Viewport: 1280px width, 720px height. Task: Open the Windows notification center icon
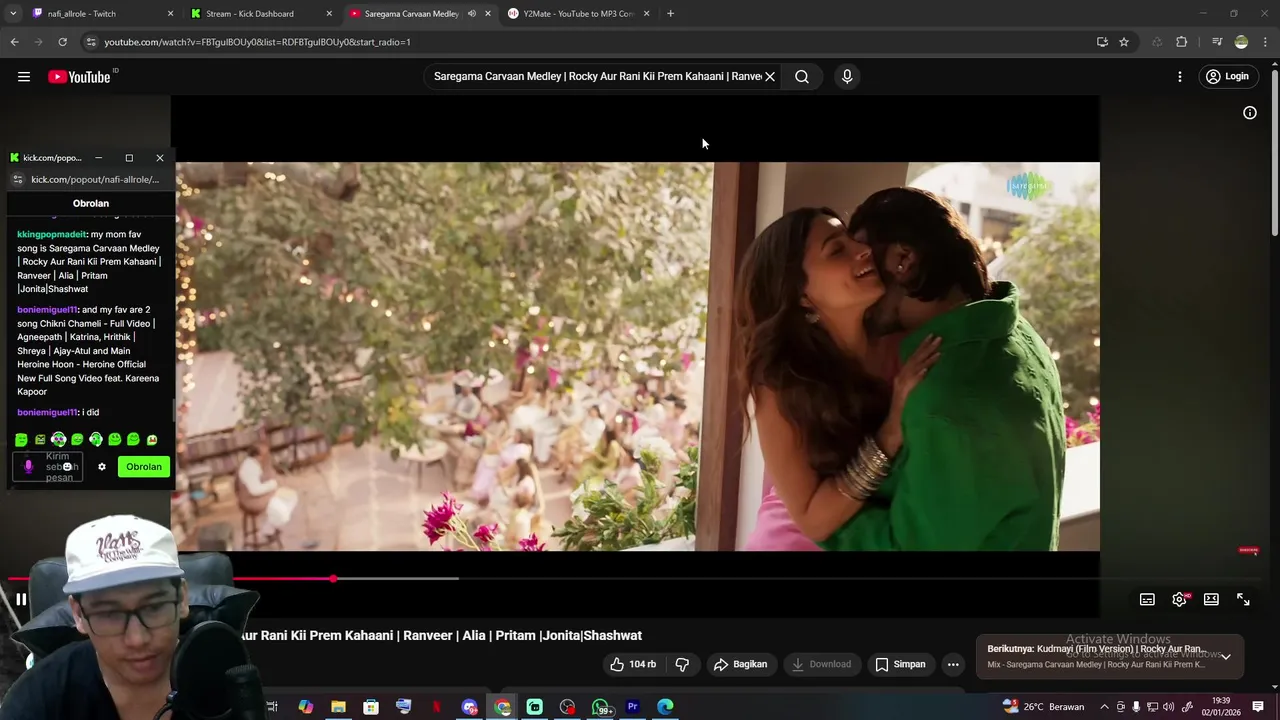pos(1258,707)
